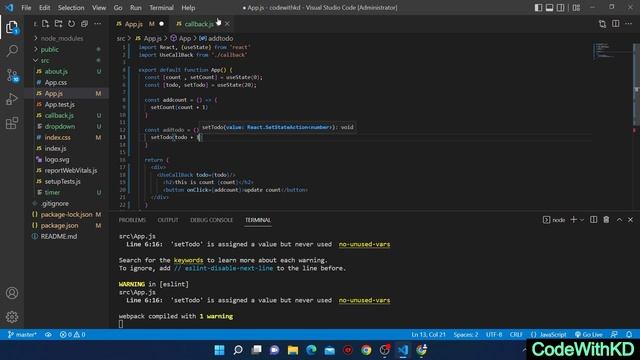Split the terminal panel

pos(593,220)
